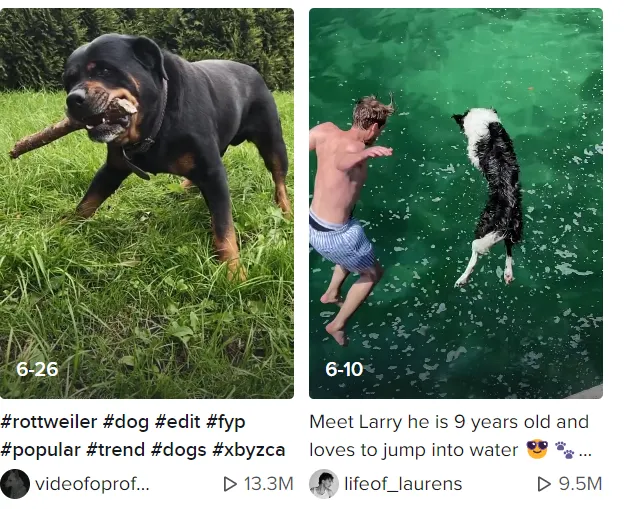Click the videofoprof... username

pos(92,484)
